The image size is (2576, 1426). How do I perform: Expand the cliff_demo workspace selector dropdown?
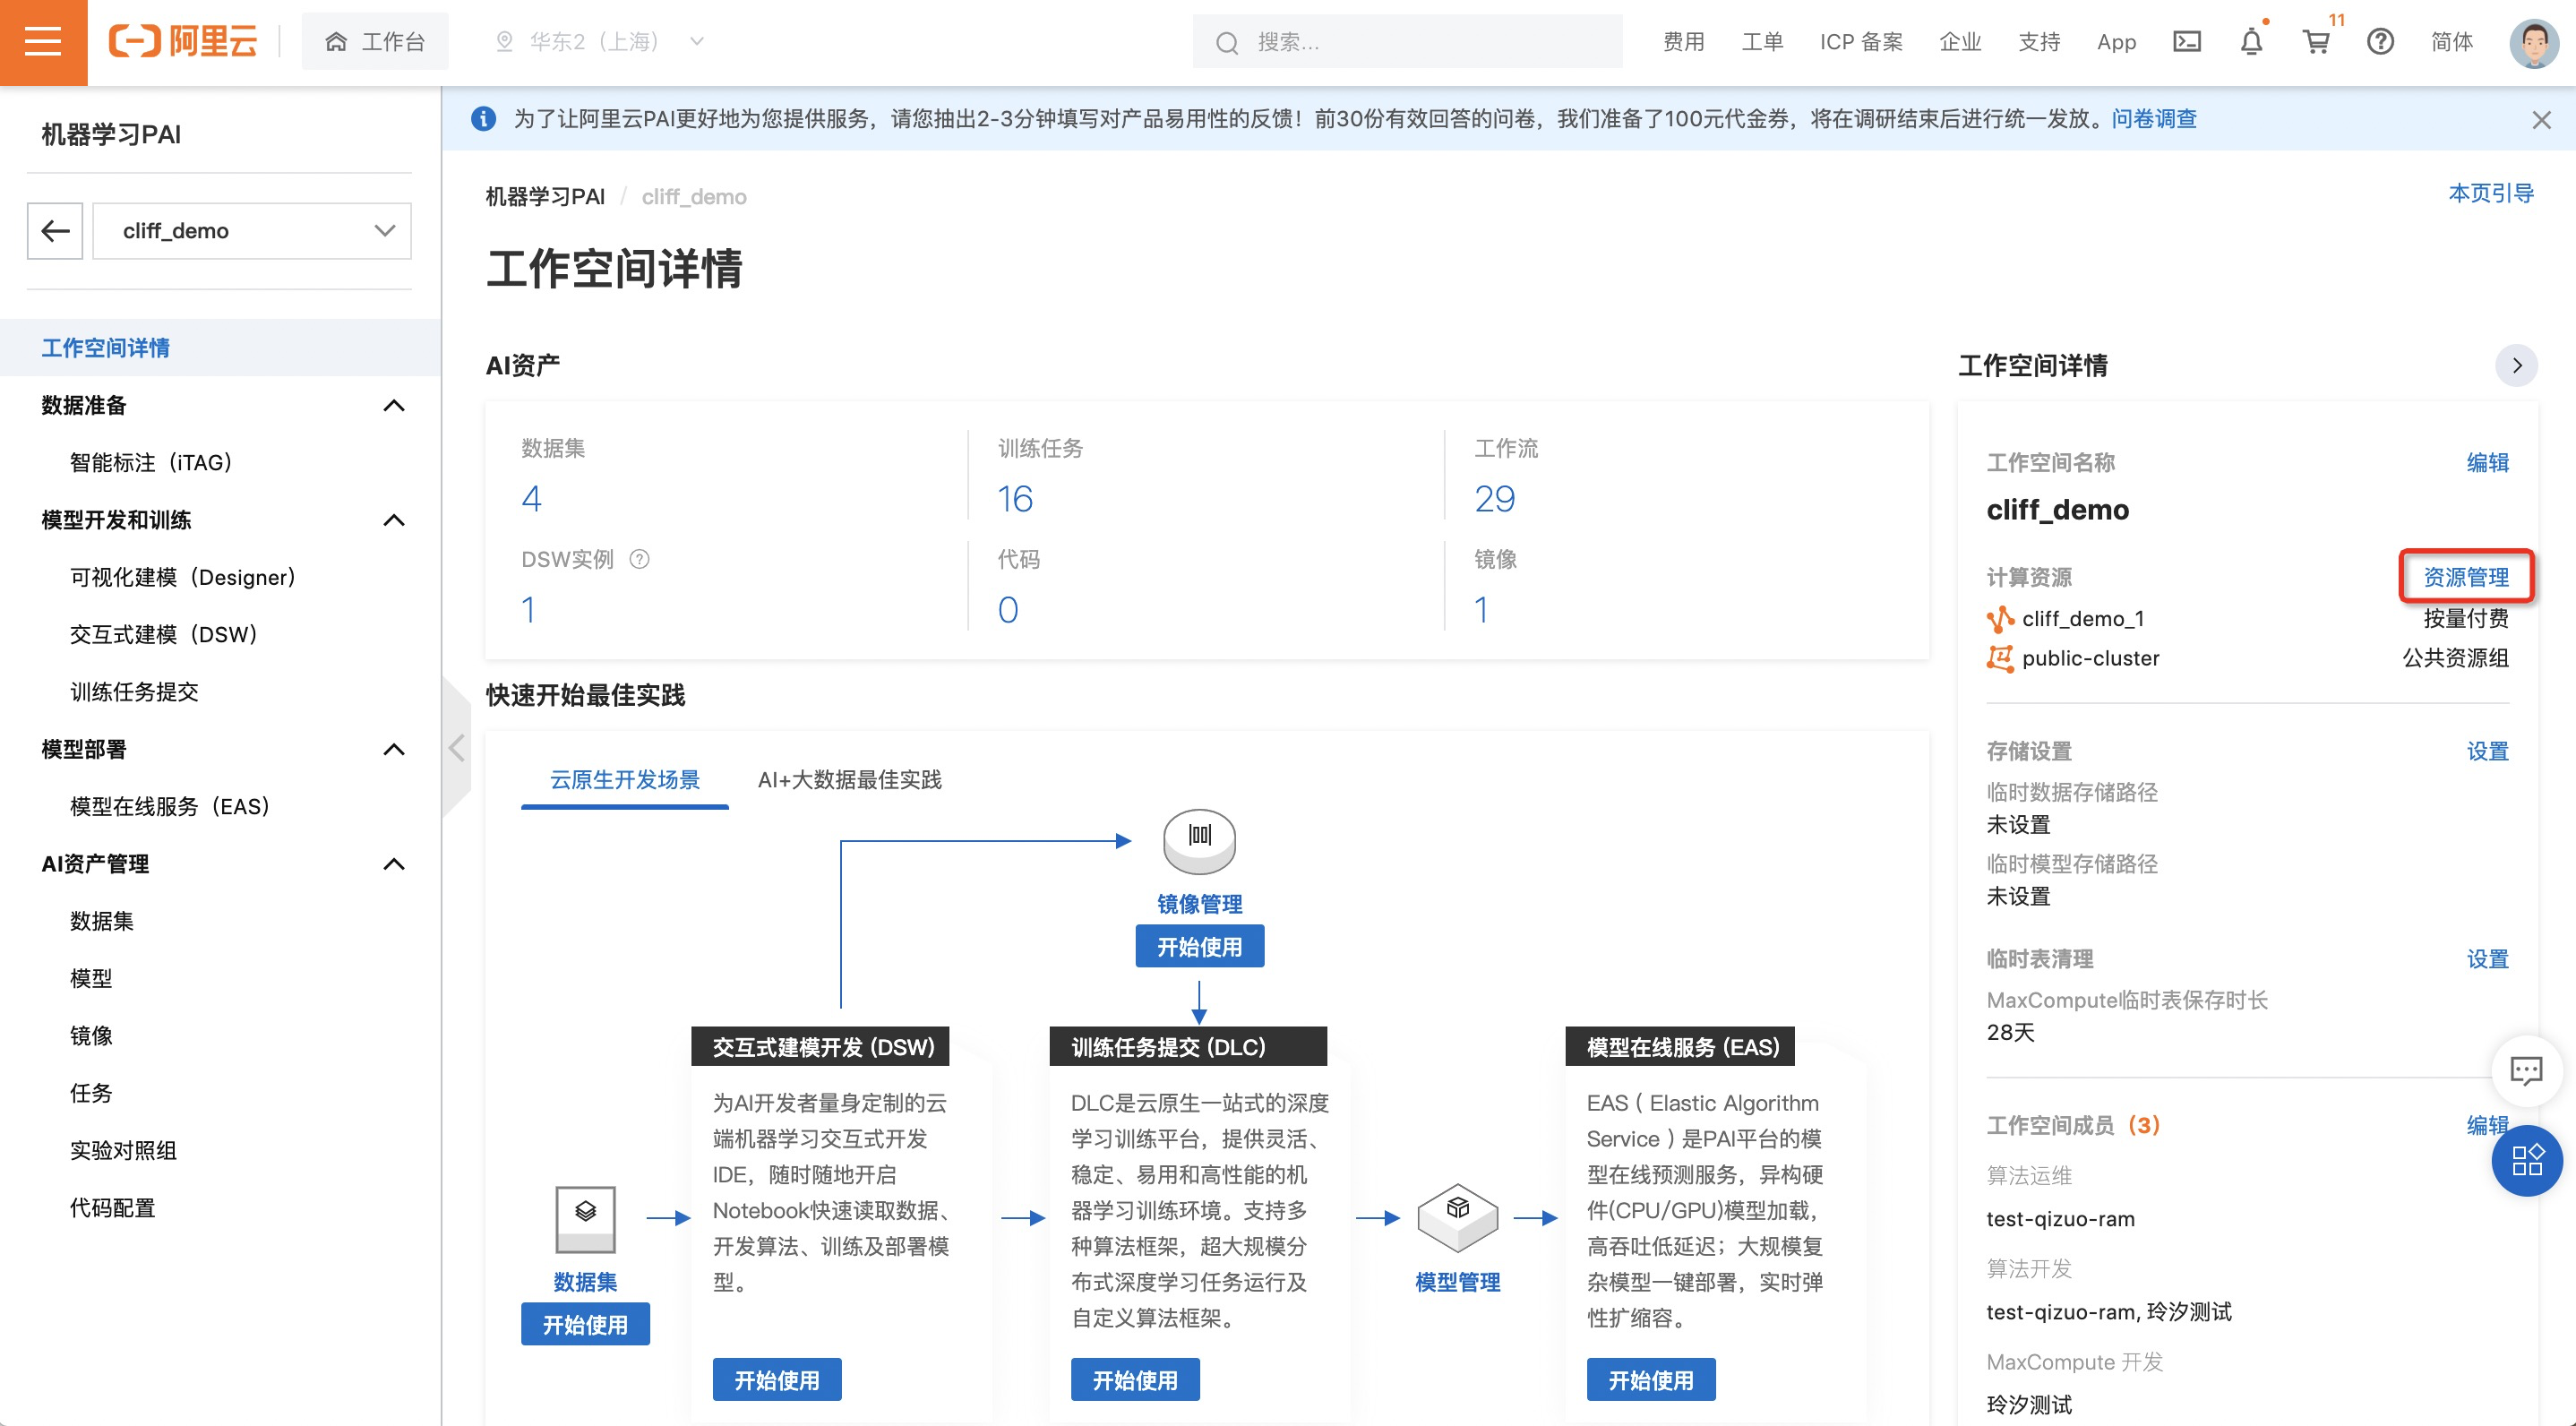(x=383, y=230)
